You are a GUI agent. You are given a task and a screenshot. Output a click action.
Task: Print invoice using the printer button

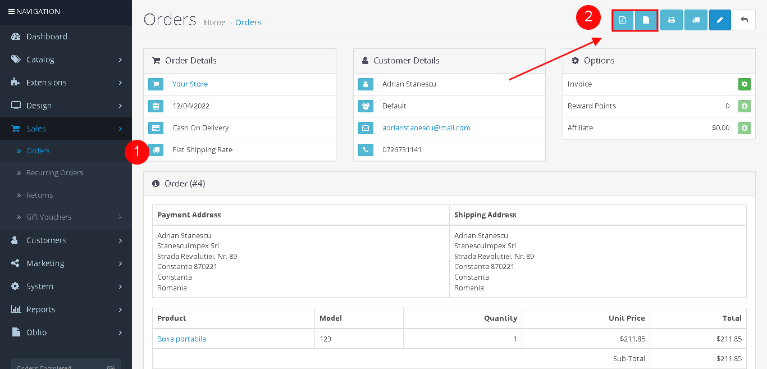(672, 20)
